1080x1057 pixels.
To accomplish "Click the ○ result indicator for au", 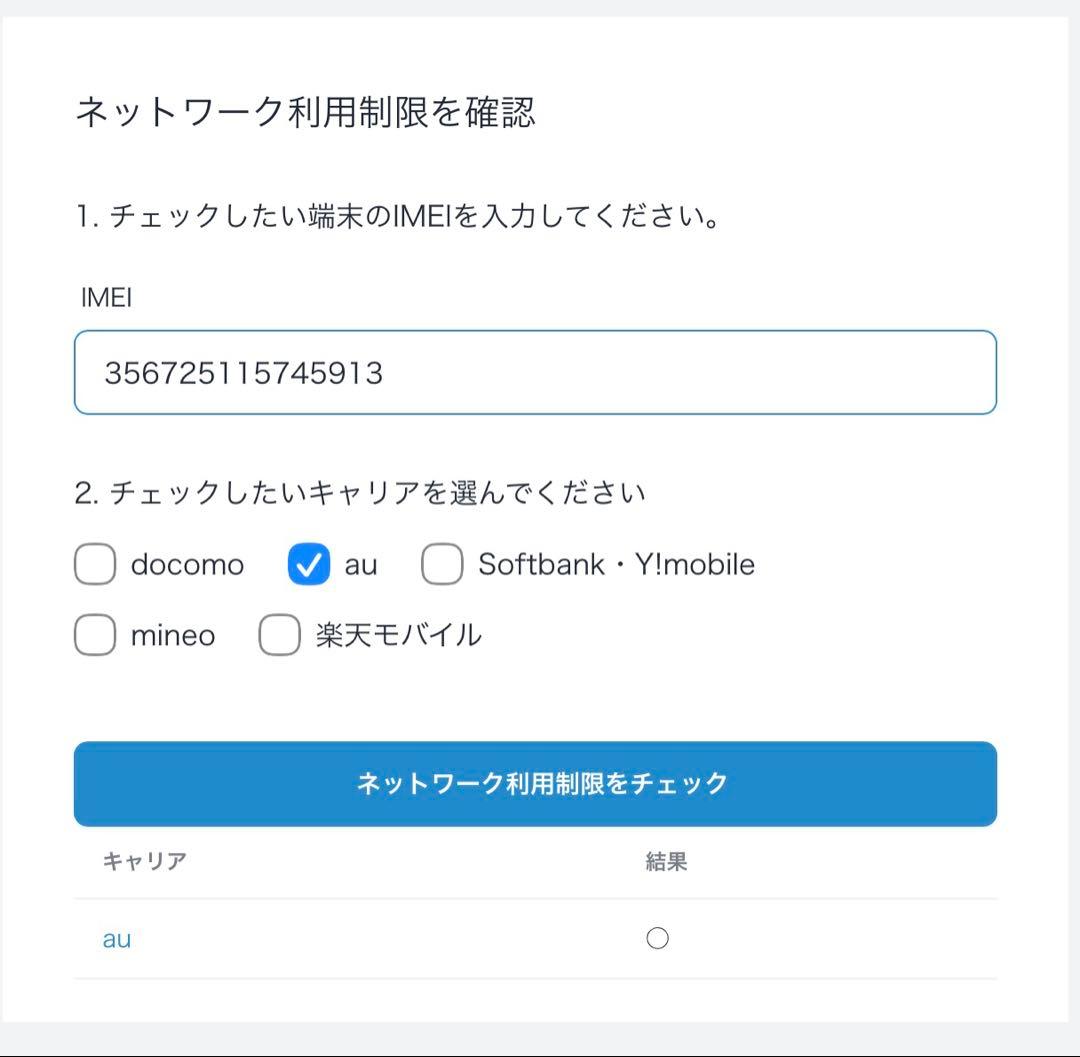I will pos(656,938).
